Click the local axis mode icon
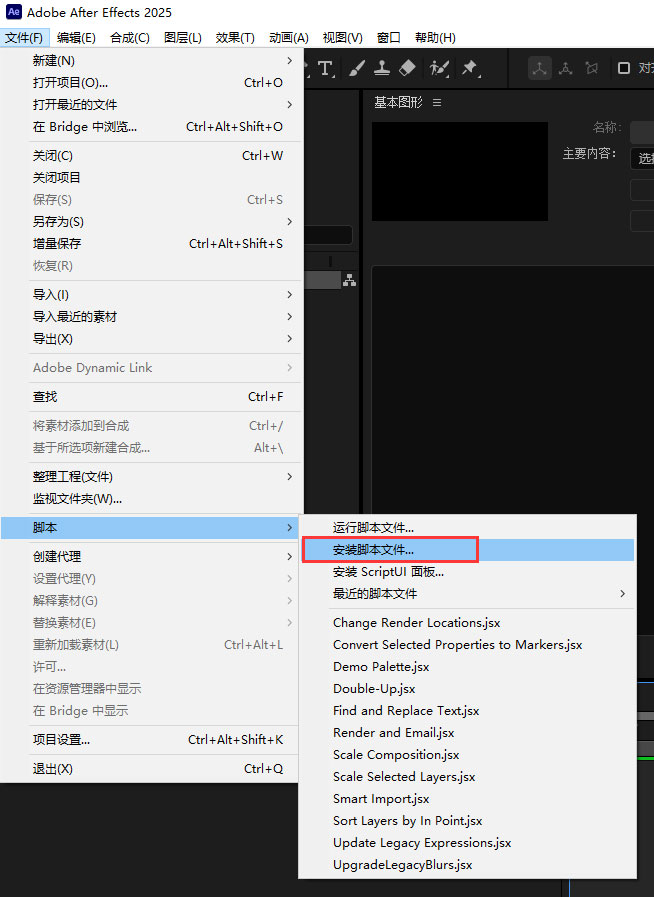Screen dimensions: 654x897 coord(539,69)
